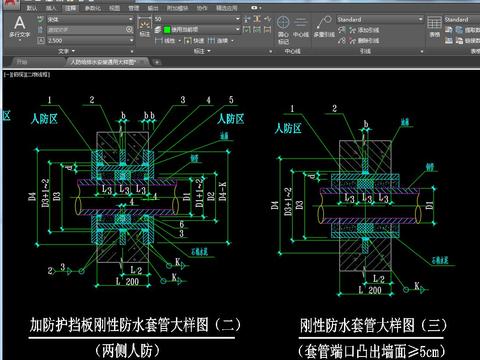The image size is (480, 360).
Task: Click 提取数据 extract data
Action: pos(468,30)
